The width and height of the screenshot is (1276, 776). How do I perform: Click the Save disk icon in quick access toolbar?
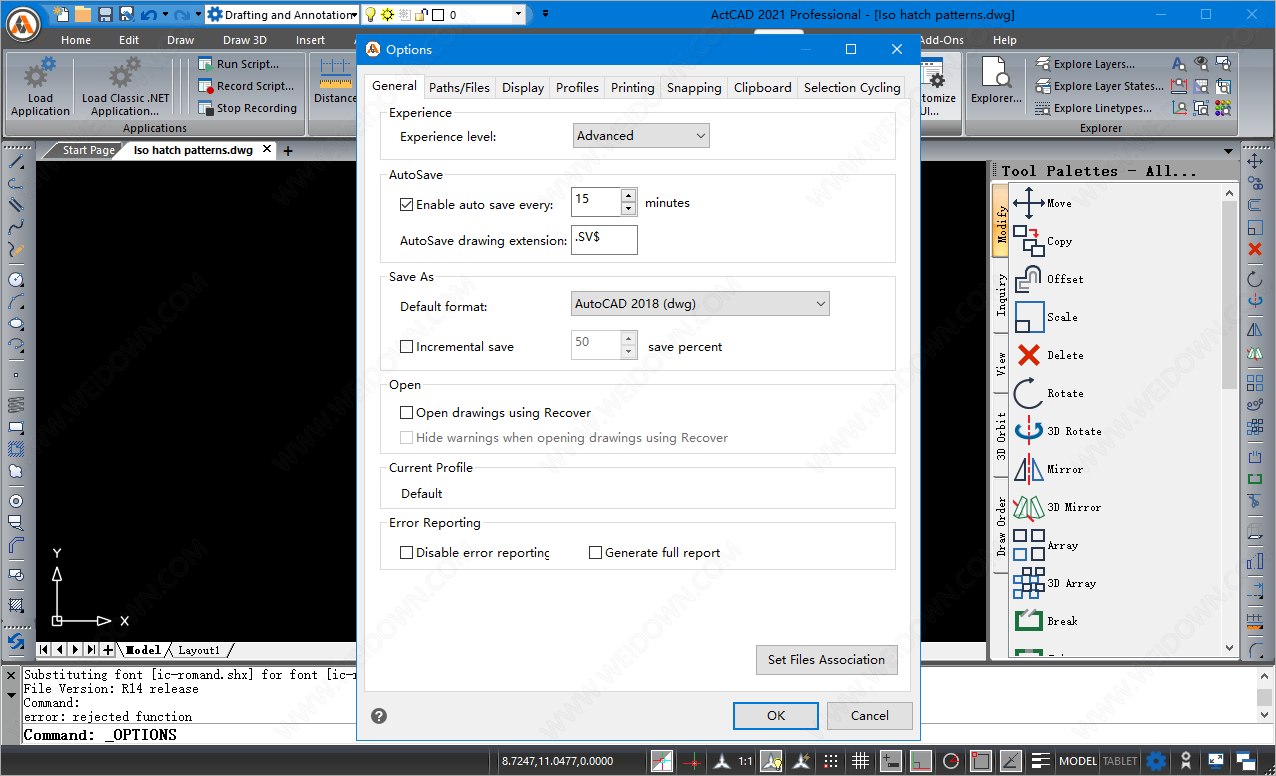pyautogui.click(x=104, y=14)
